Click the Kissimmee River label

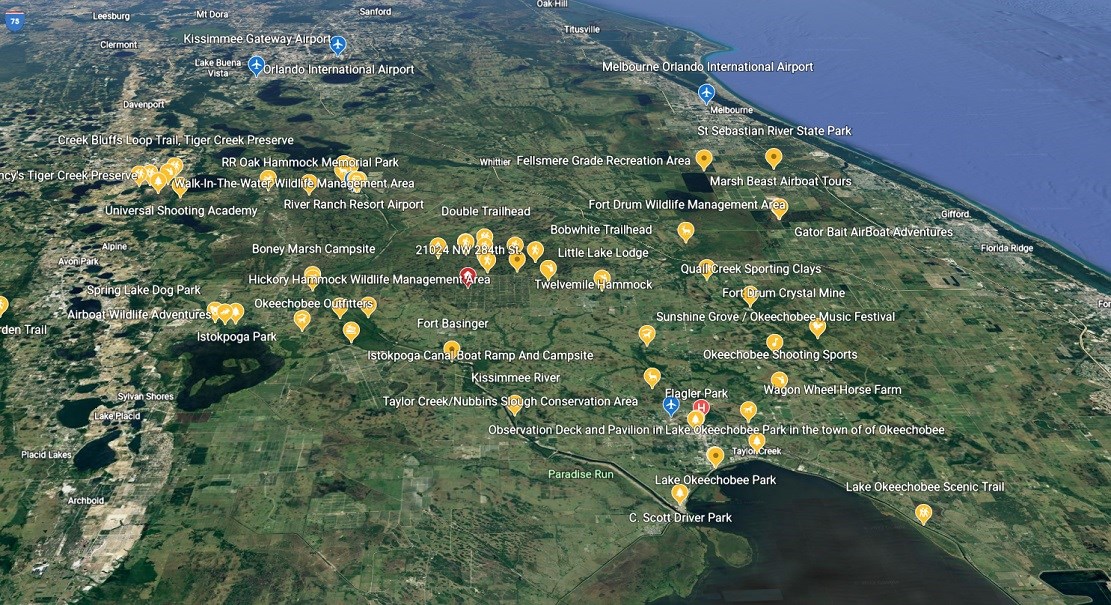pos(516,378)
